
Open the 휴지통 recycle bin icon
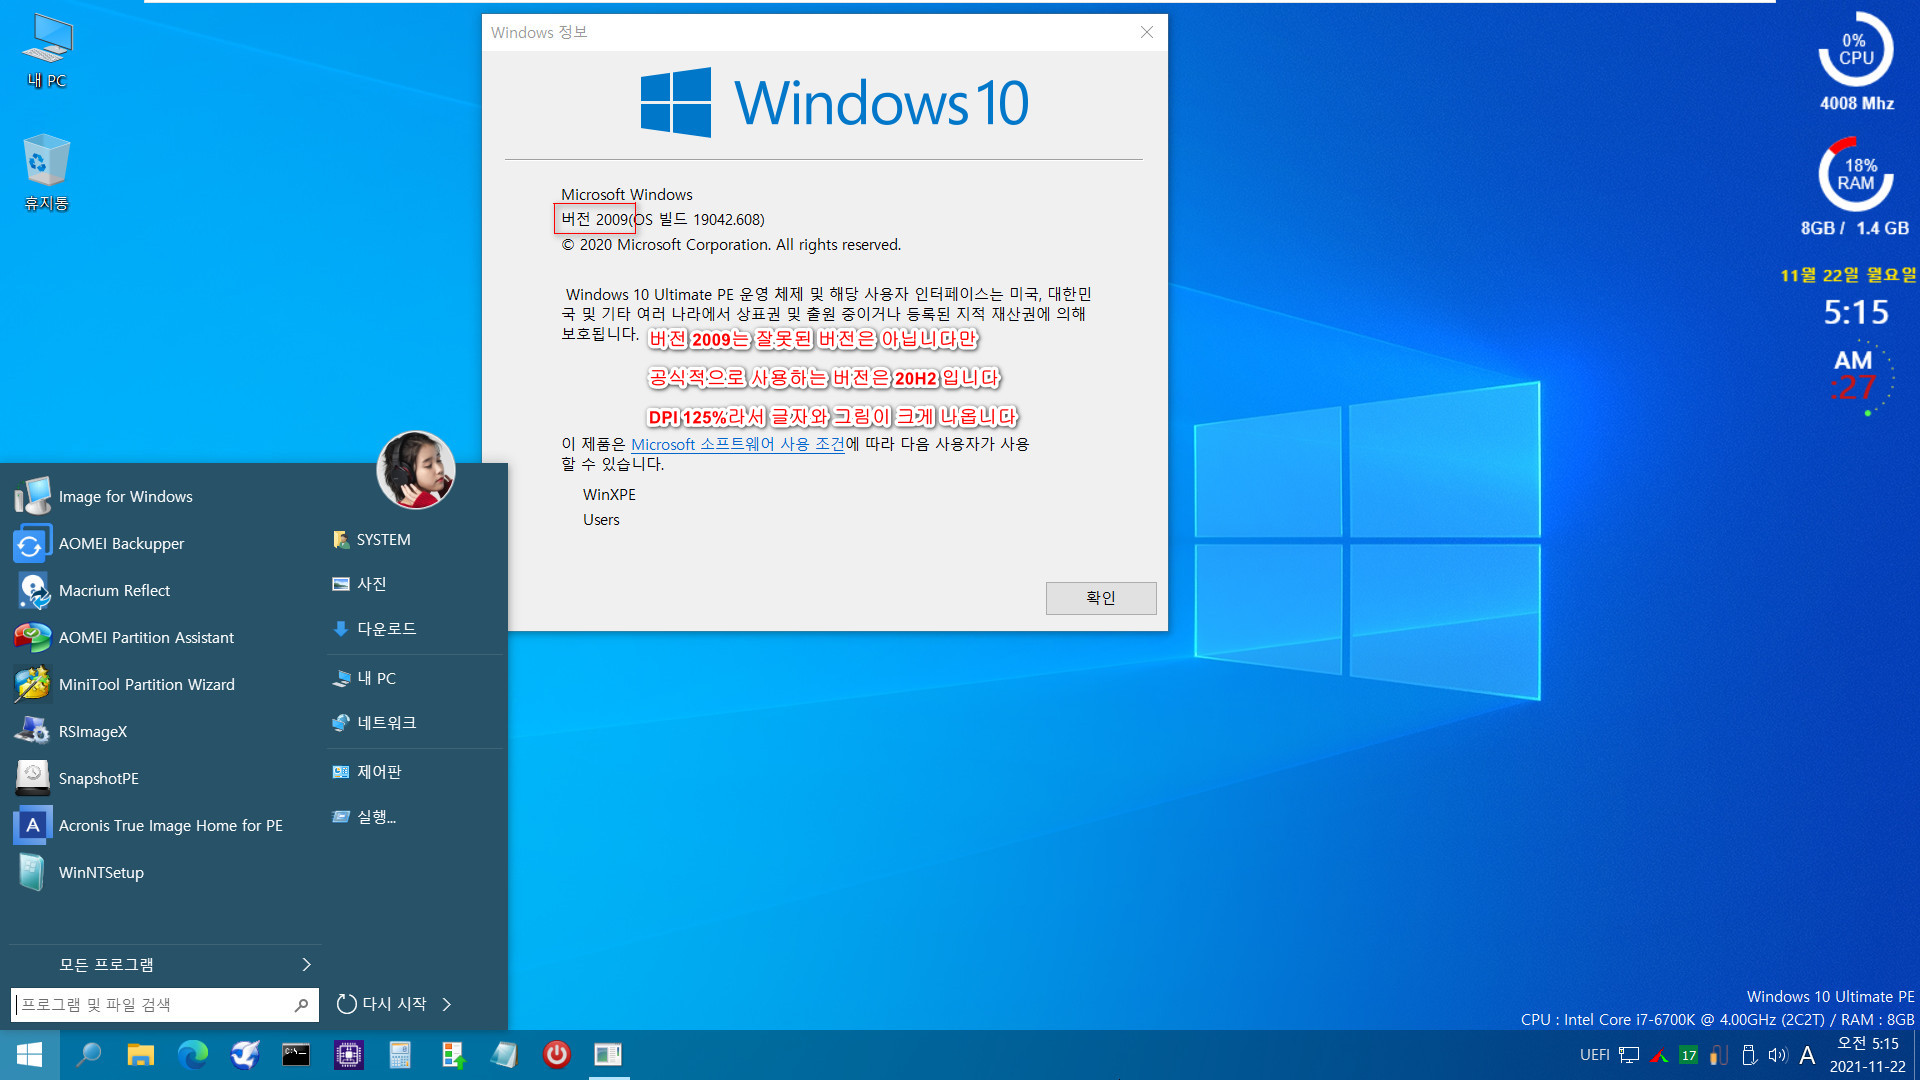tap(47, 172)
